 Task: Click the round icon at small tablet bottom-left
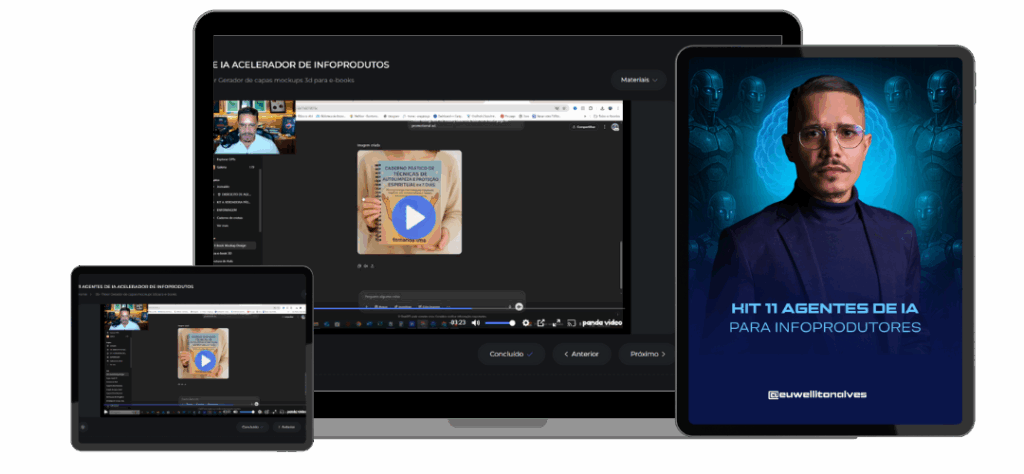click(83, 427)
